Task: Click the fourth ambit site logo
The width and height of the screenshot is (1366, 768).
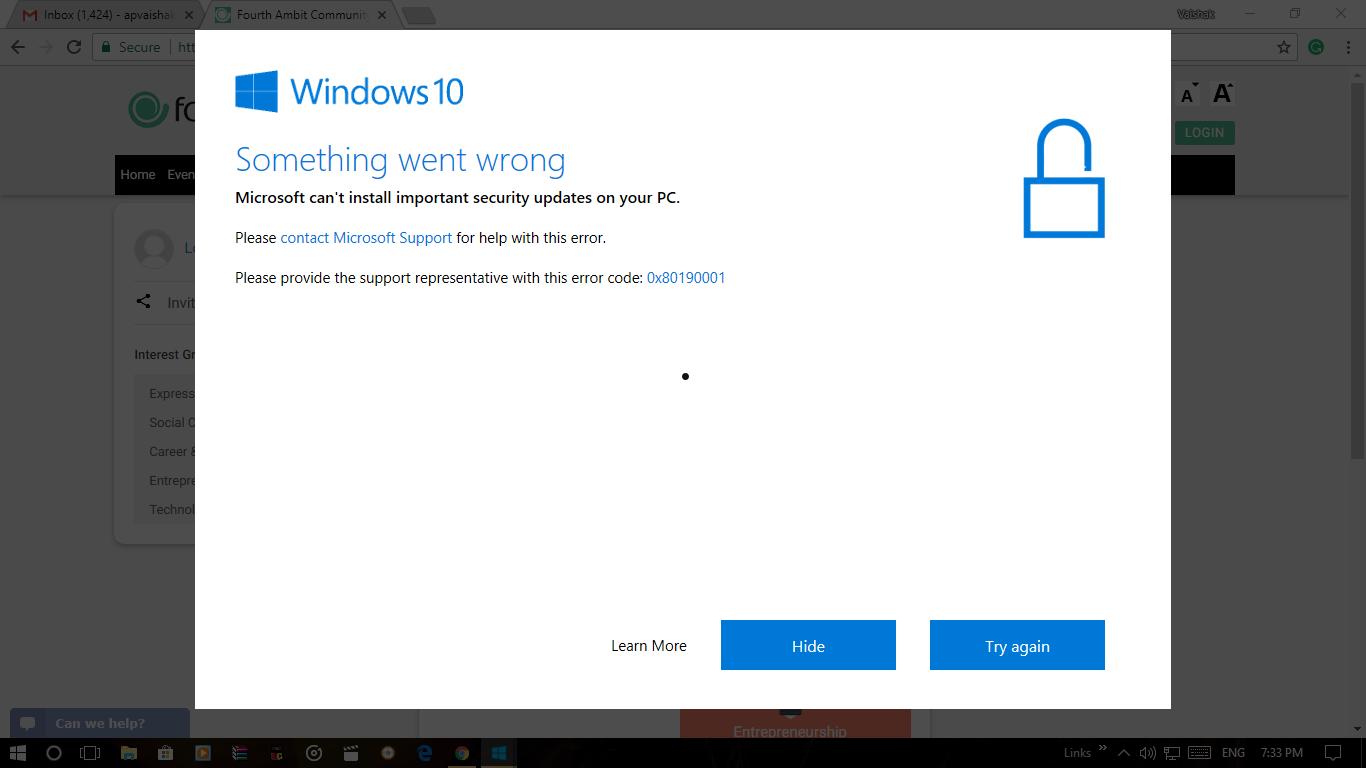Action: (161, 109)
